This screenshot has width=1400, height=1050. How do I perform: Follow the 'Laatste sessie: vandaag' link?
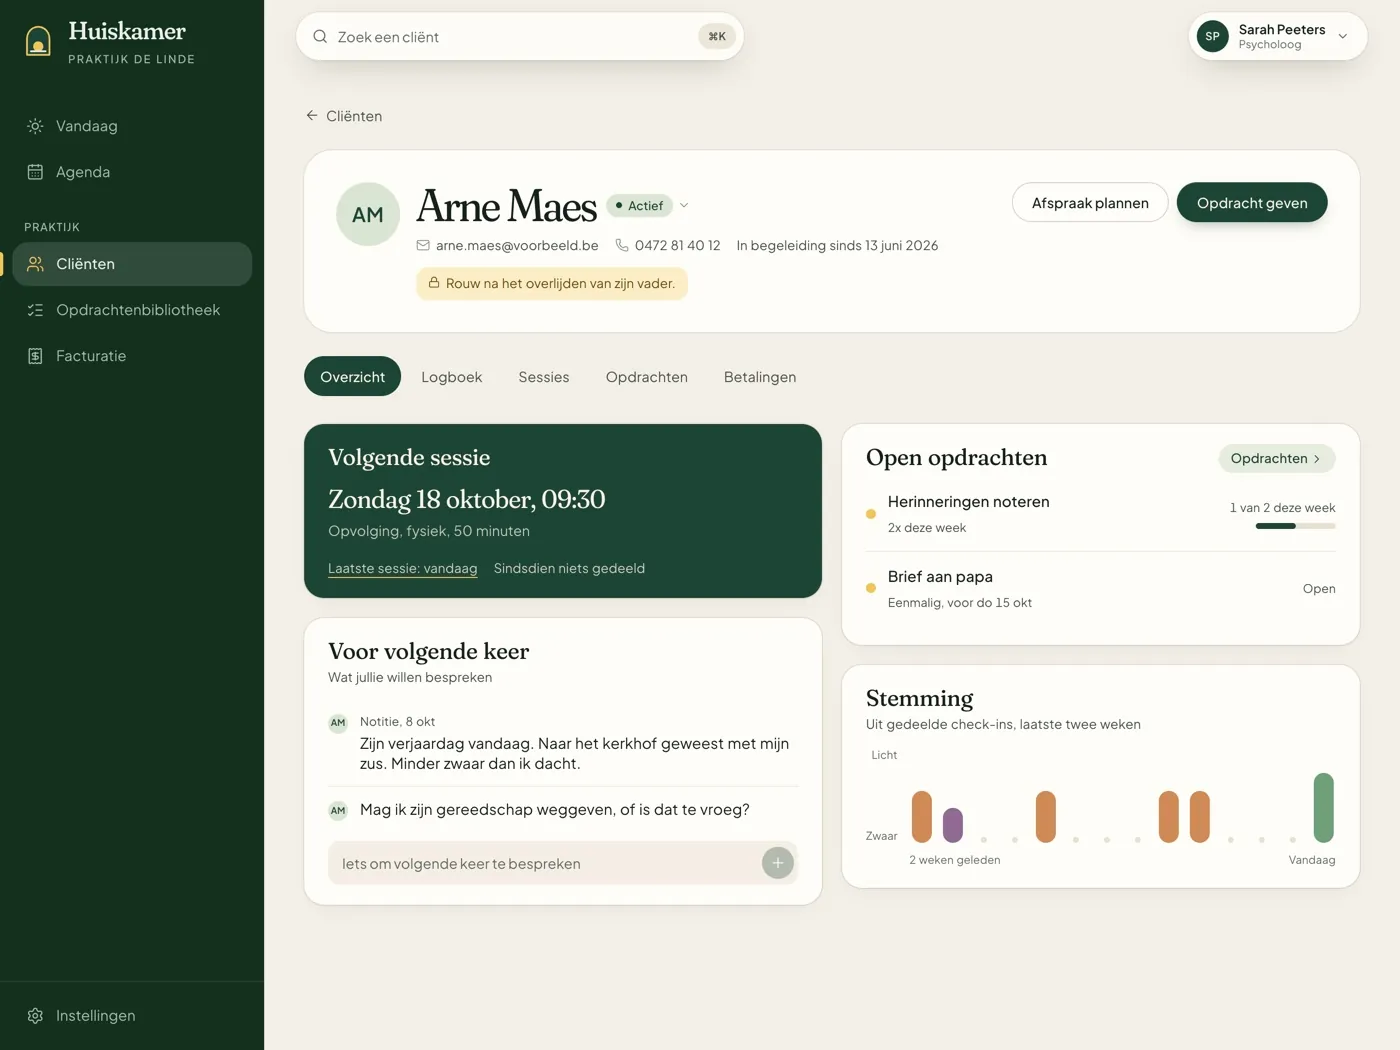pyautogui.click(x=403, y=569)
